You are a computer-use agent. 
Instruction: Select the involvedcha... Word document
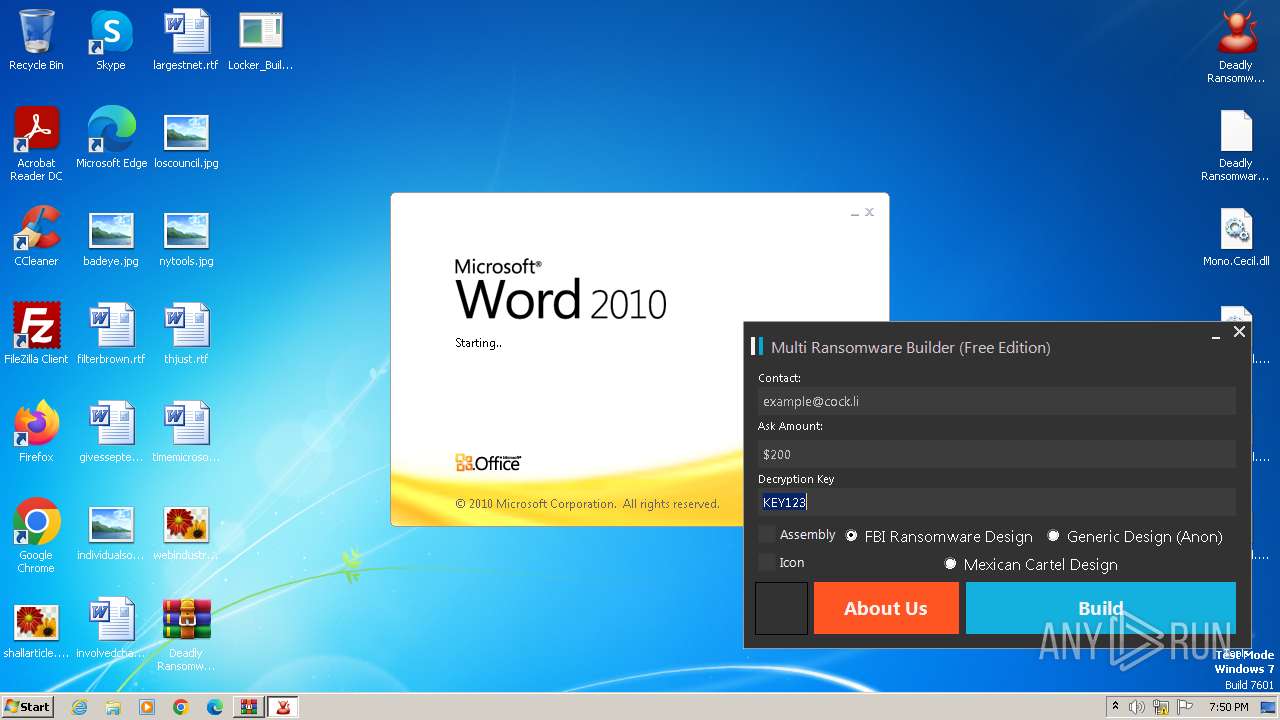111,628
